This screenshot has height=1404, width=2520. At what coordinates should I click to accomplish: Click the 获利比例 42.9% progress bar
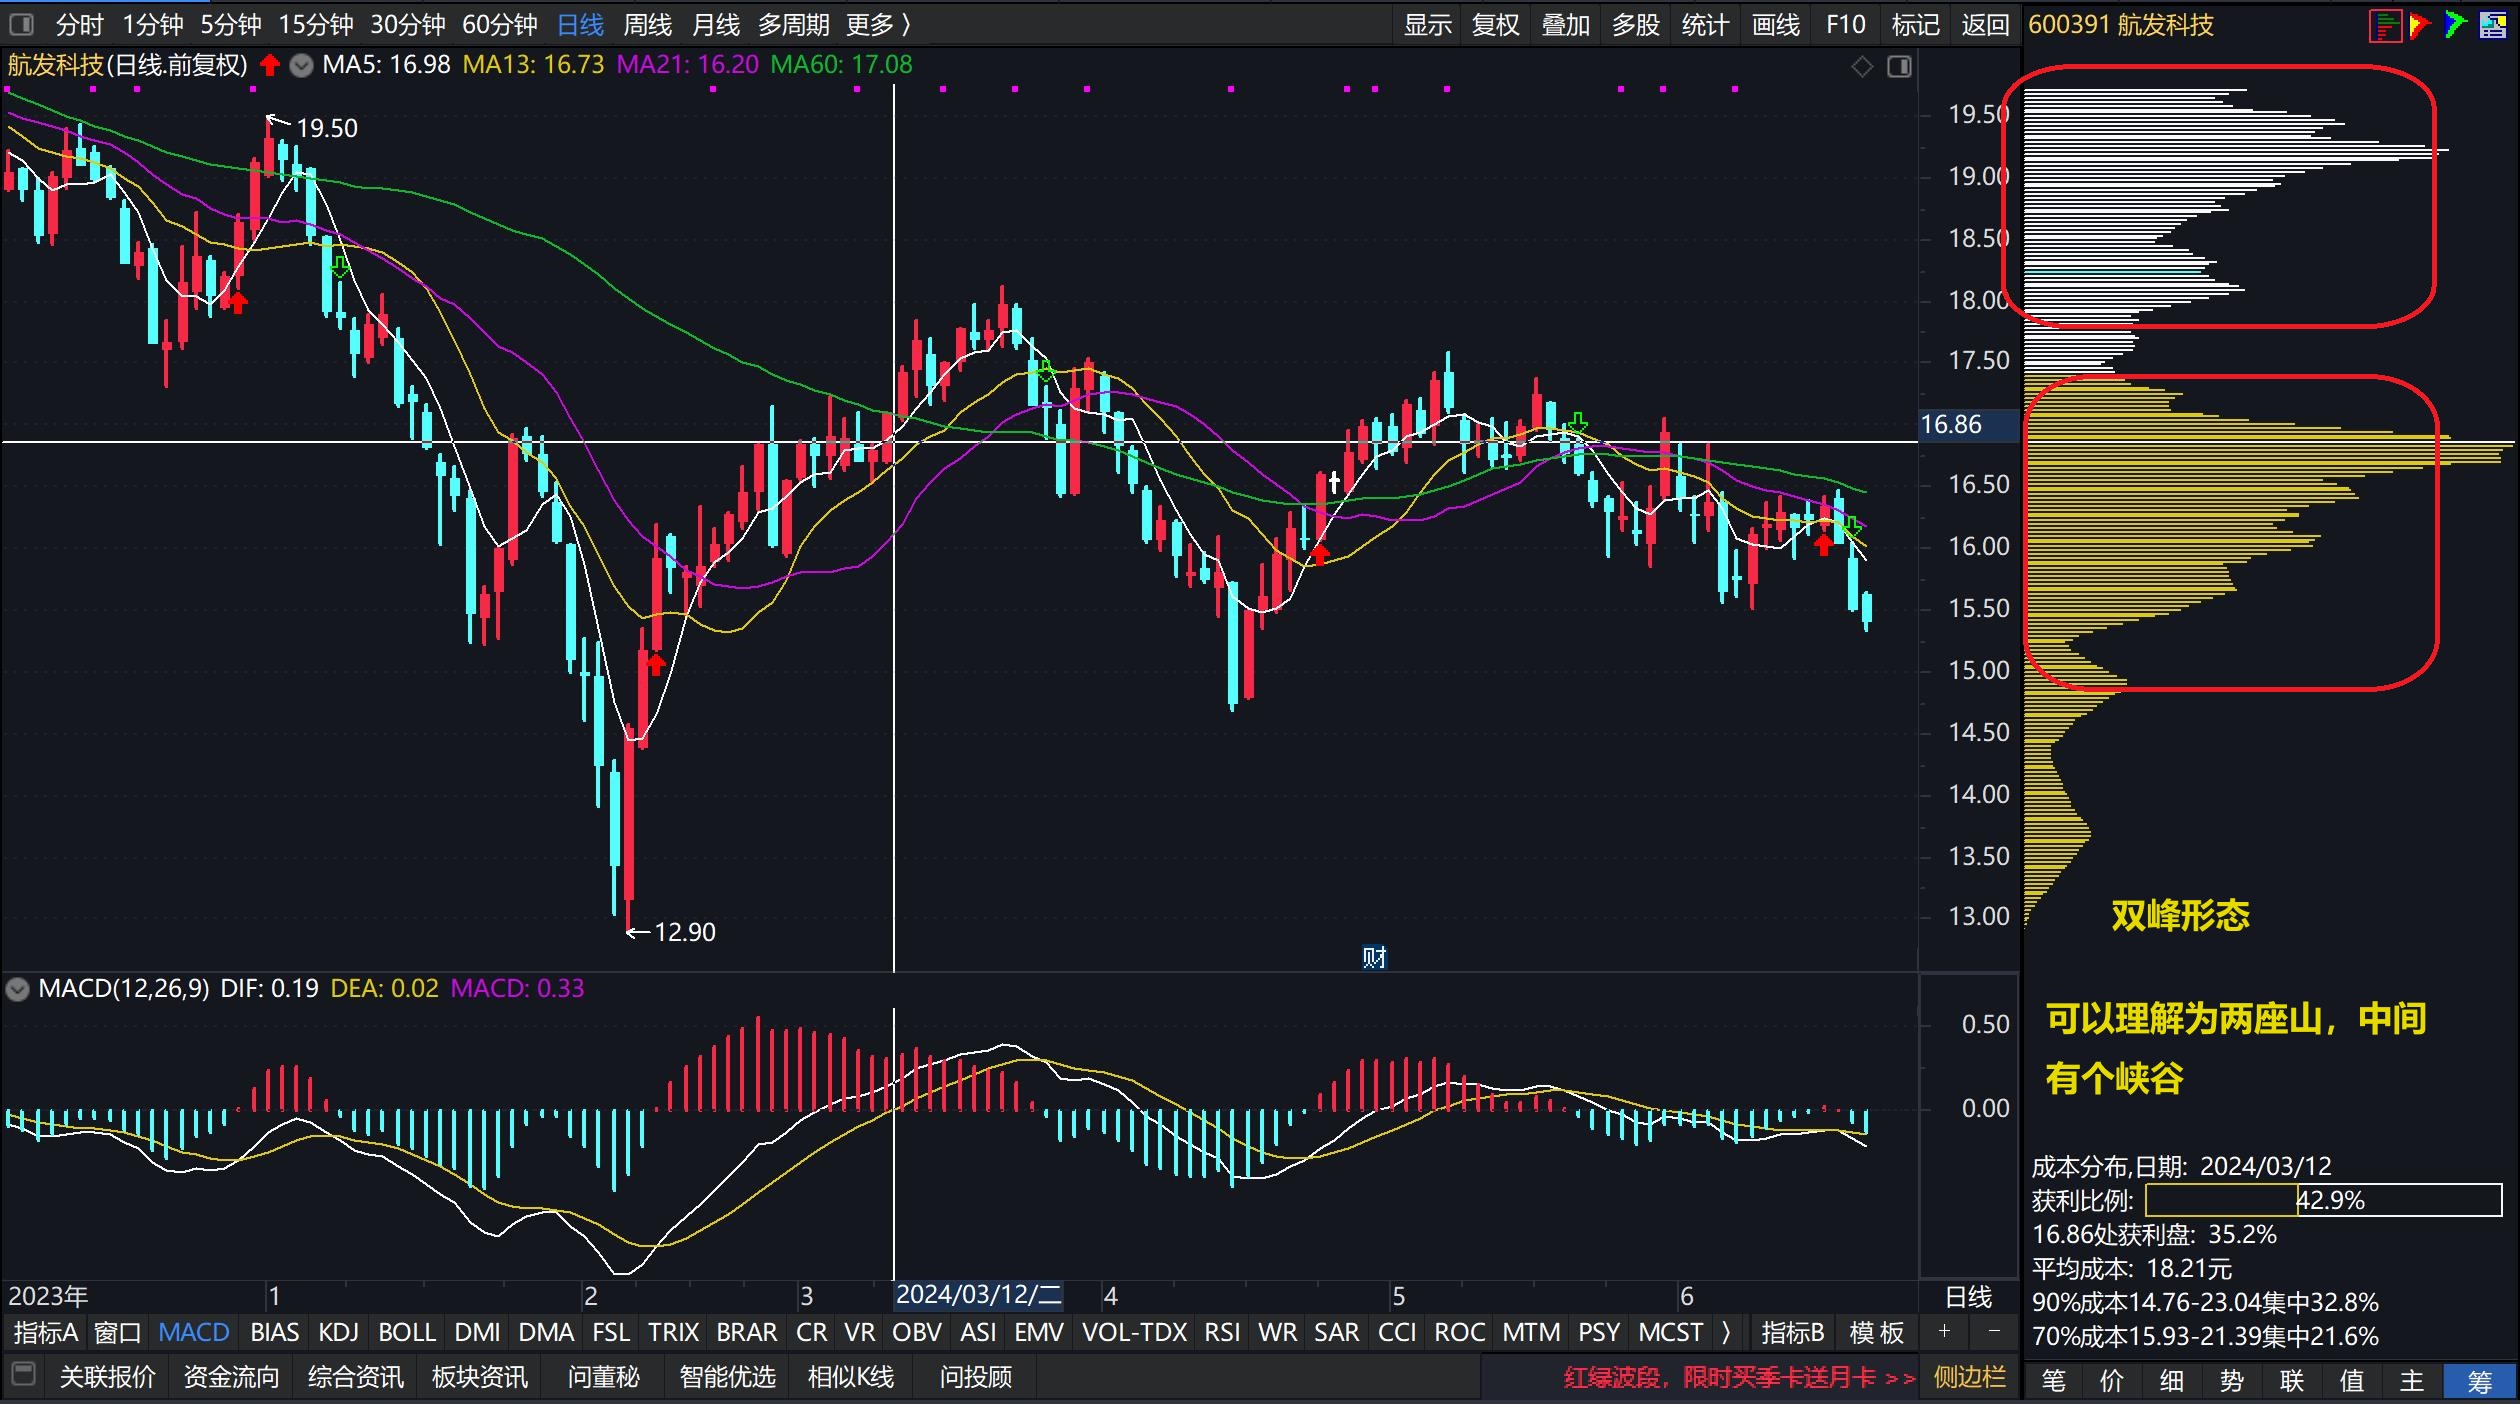2323,1200
